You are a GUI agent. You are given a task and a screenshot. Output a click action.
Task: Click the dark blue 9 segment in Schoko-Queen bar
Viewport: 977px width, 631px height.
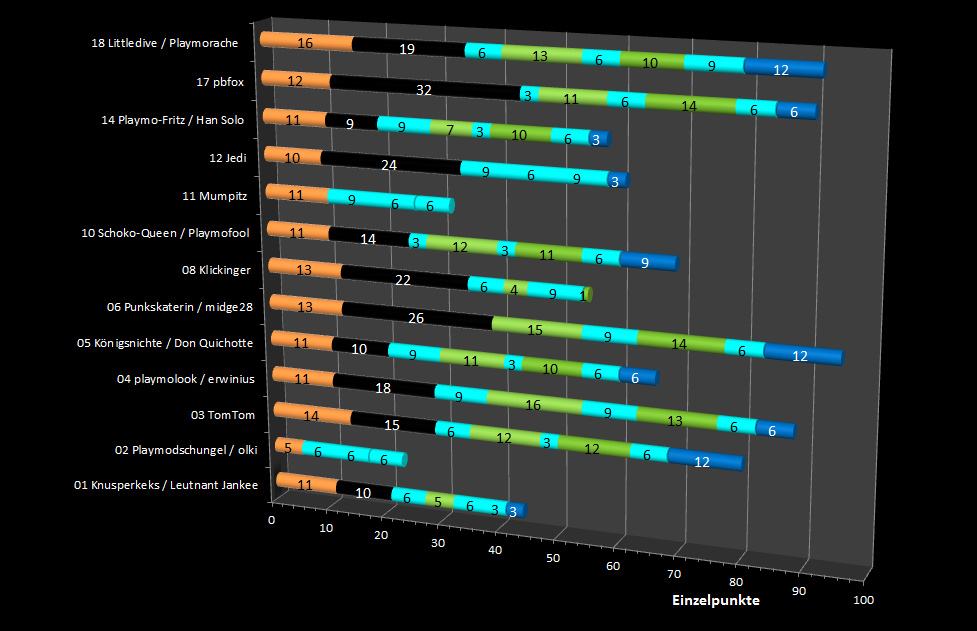click(646, 262)
